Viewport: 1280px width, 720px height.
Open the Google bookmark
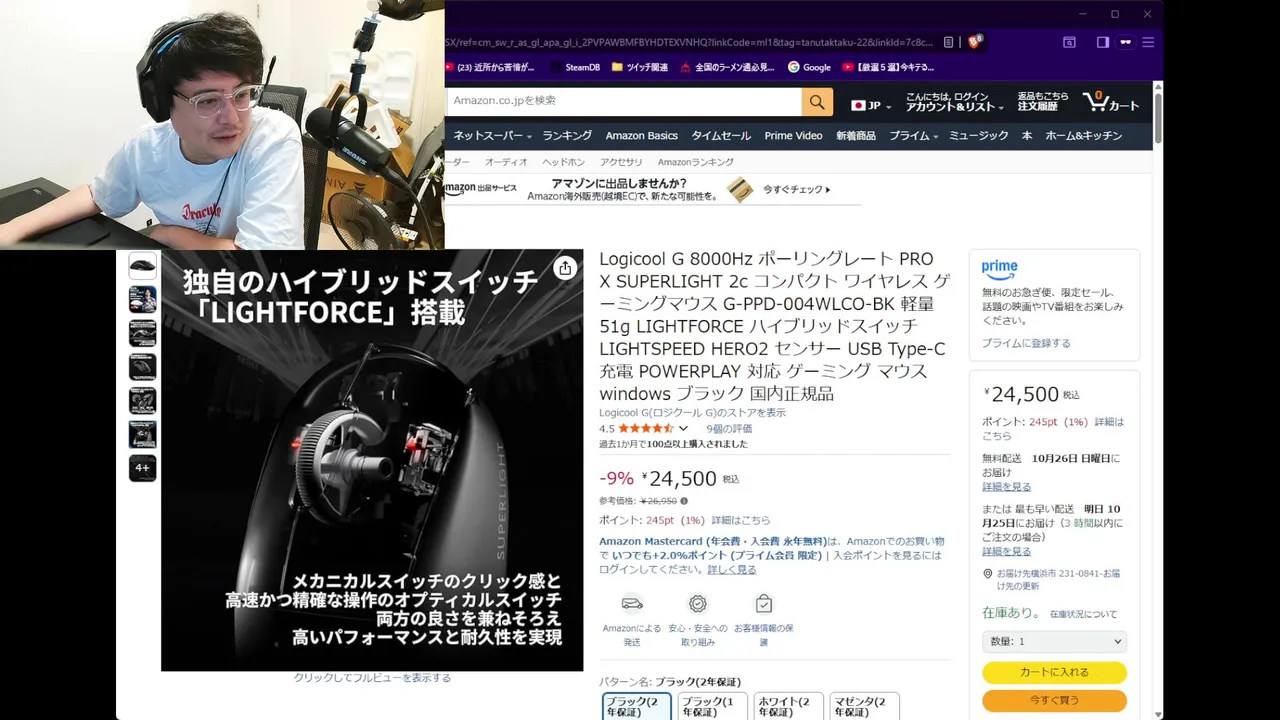click(x=810, y=67)
